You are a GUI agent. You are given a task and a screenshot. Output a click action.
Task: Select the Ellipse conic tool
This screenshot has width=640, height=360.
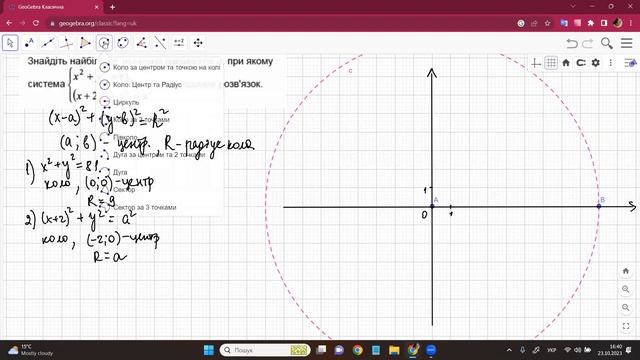click(x=123, y=43)
